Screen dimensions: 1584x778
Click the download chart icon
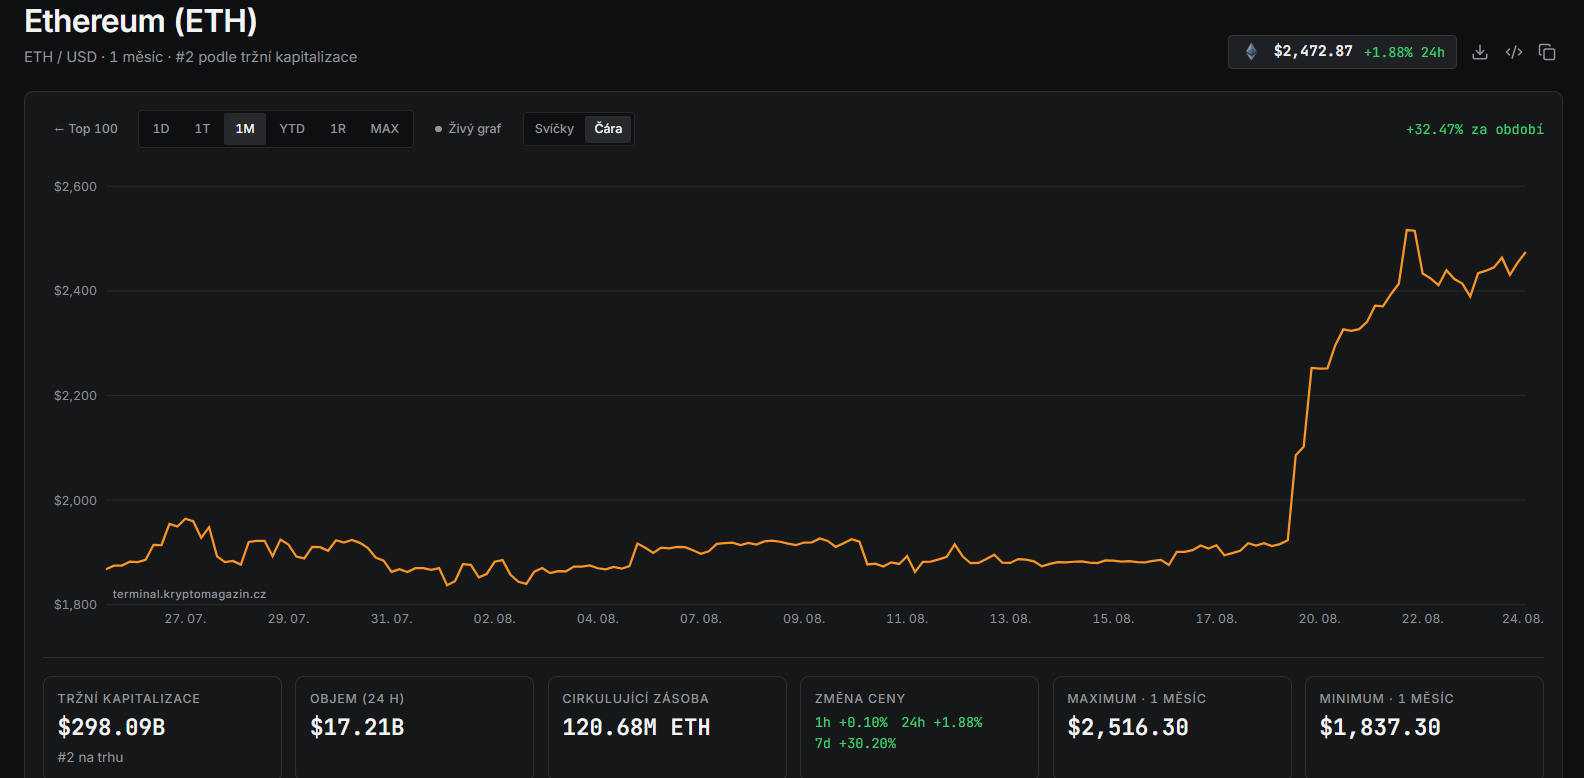coord(1480,52)
